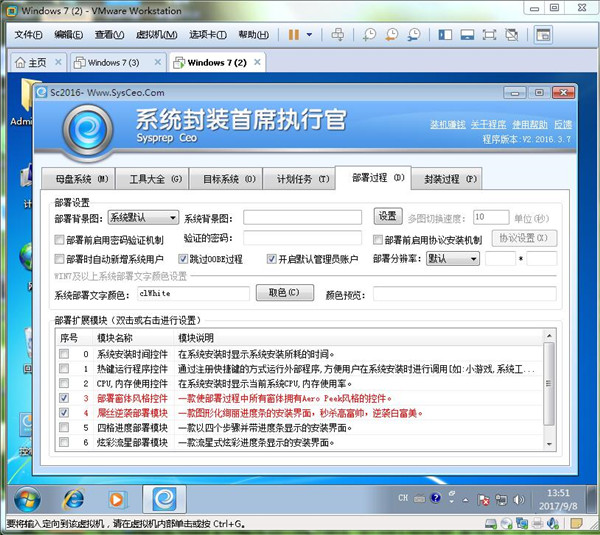Open VMware 虚拟机(M) menu

pyautogui.click(x=157, y=35)
